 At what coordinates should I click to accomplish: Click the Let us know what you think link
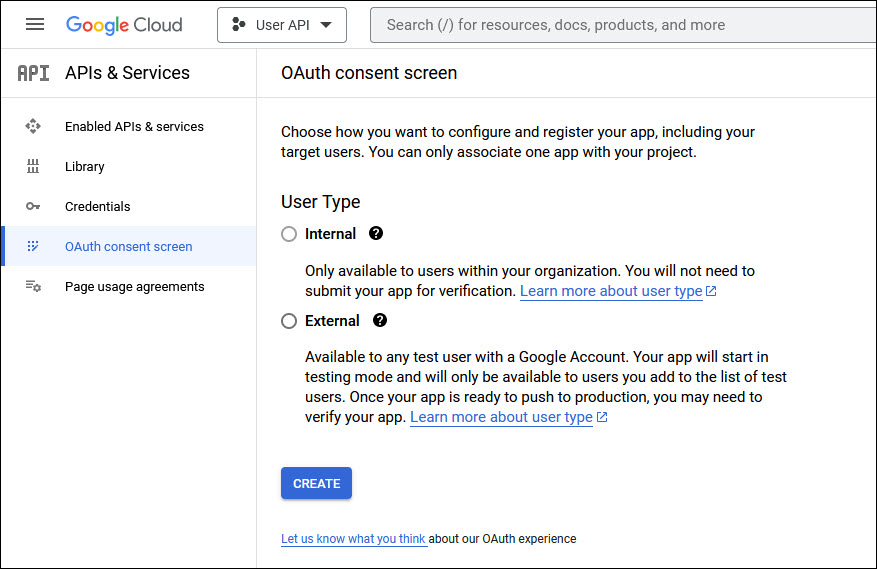(x=353, y=539)
